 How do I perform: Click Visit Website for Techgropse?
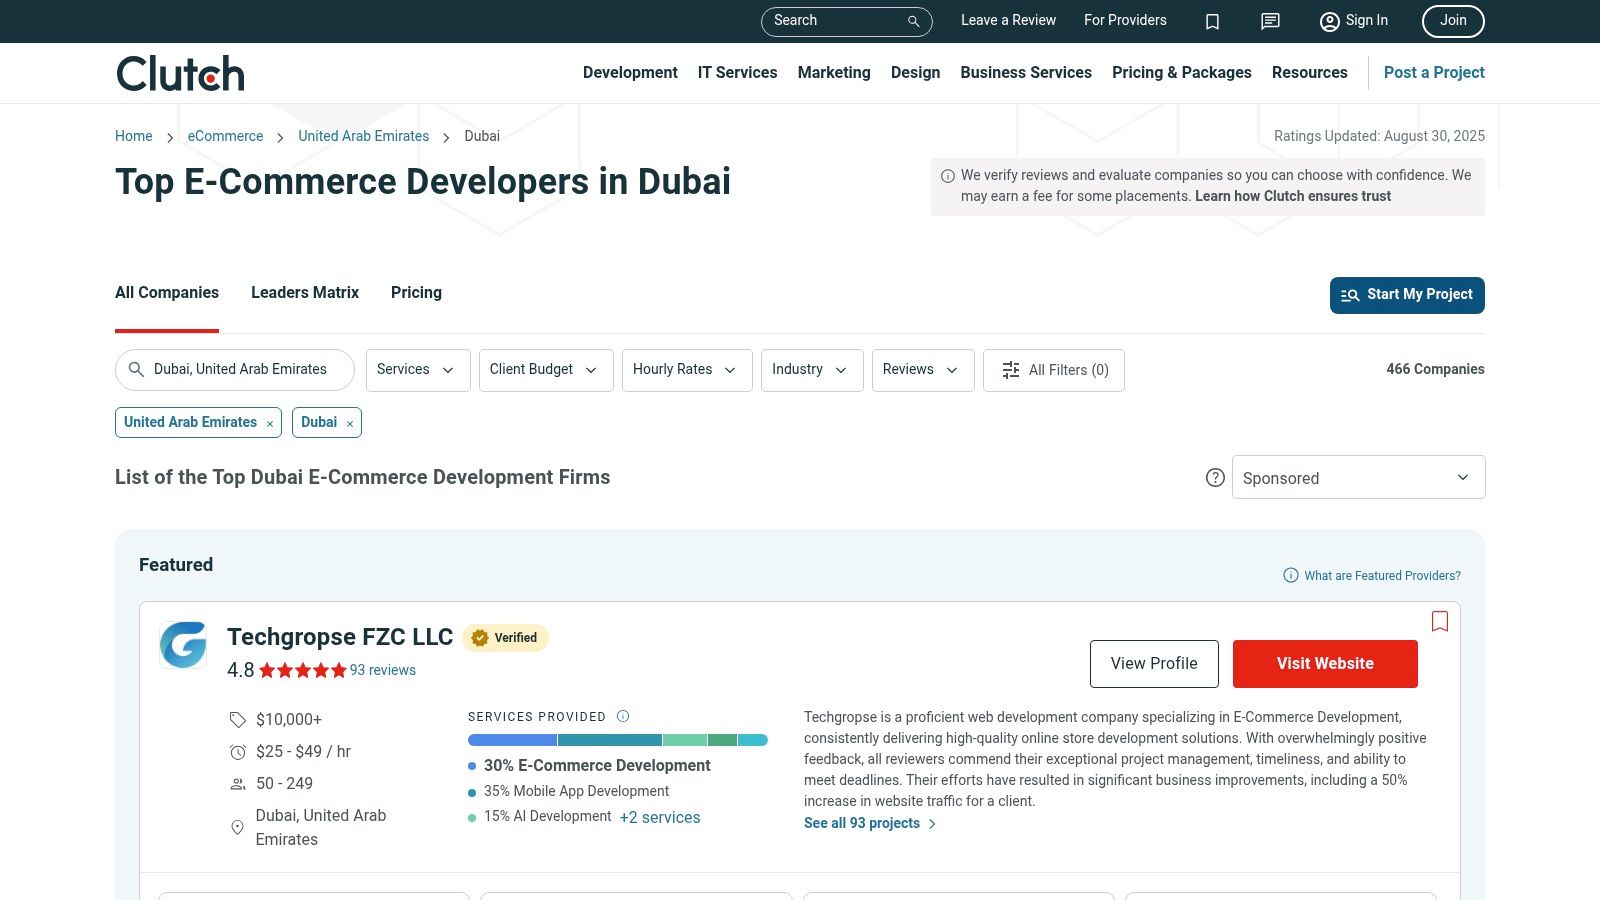pyautogui.click(x=1325, y=663)
